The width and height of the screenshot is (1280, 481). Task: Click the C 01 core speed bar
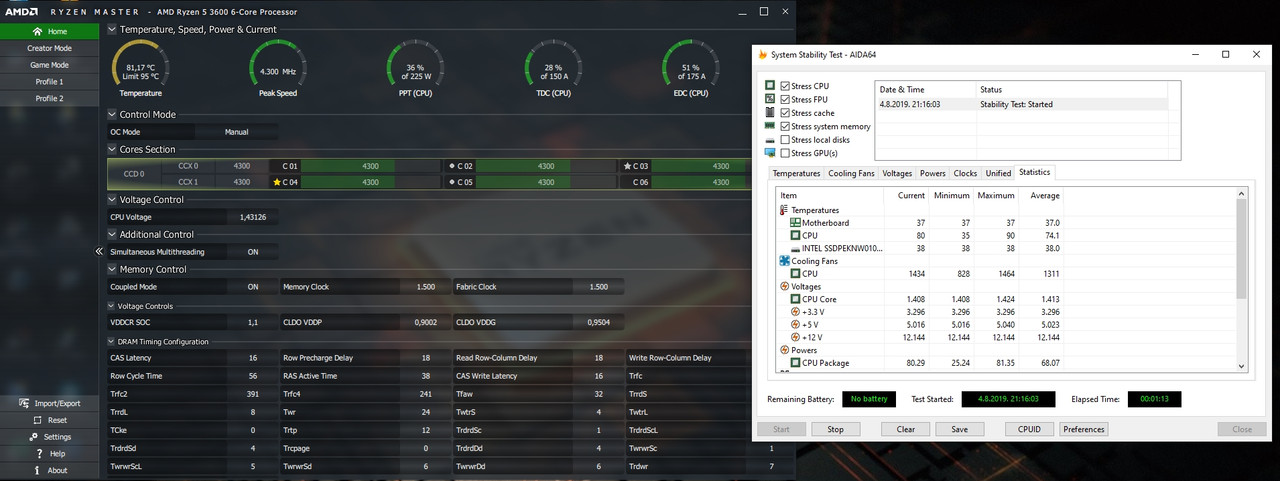pyautogui.click(x=371, y=166)
